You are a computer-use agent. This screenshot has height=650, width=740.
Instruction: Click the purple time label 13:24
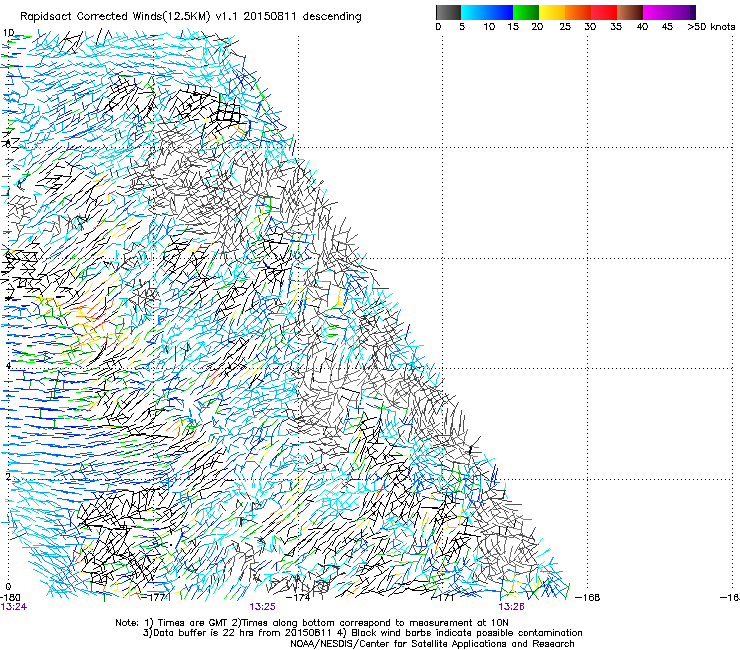click(14, 607)
